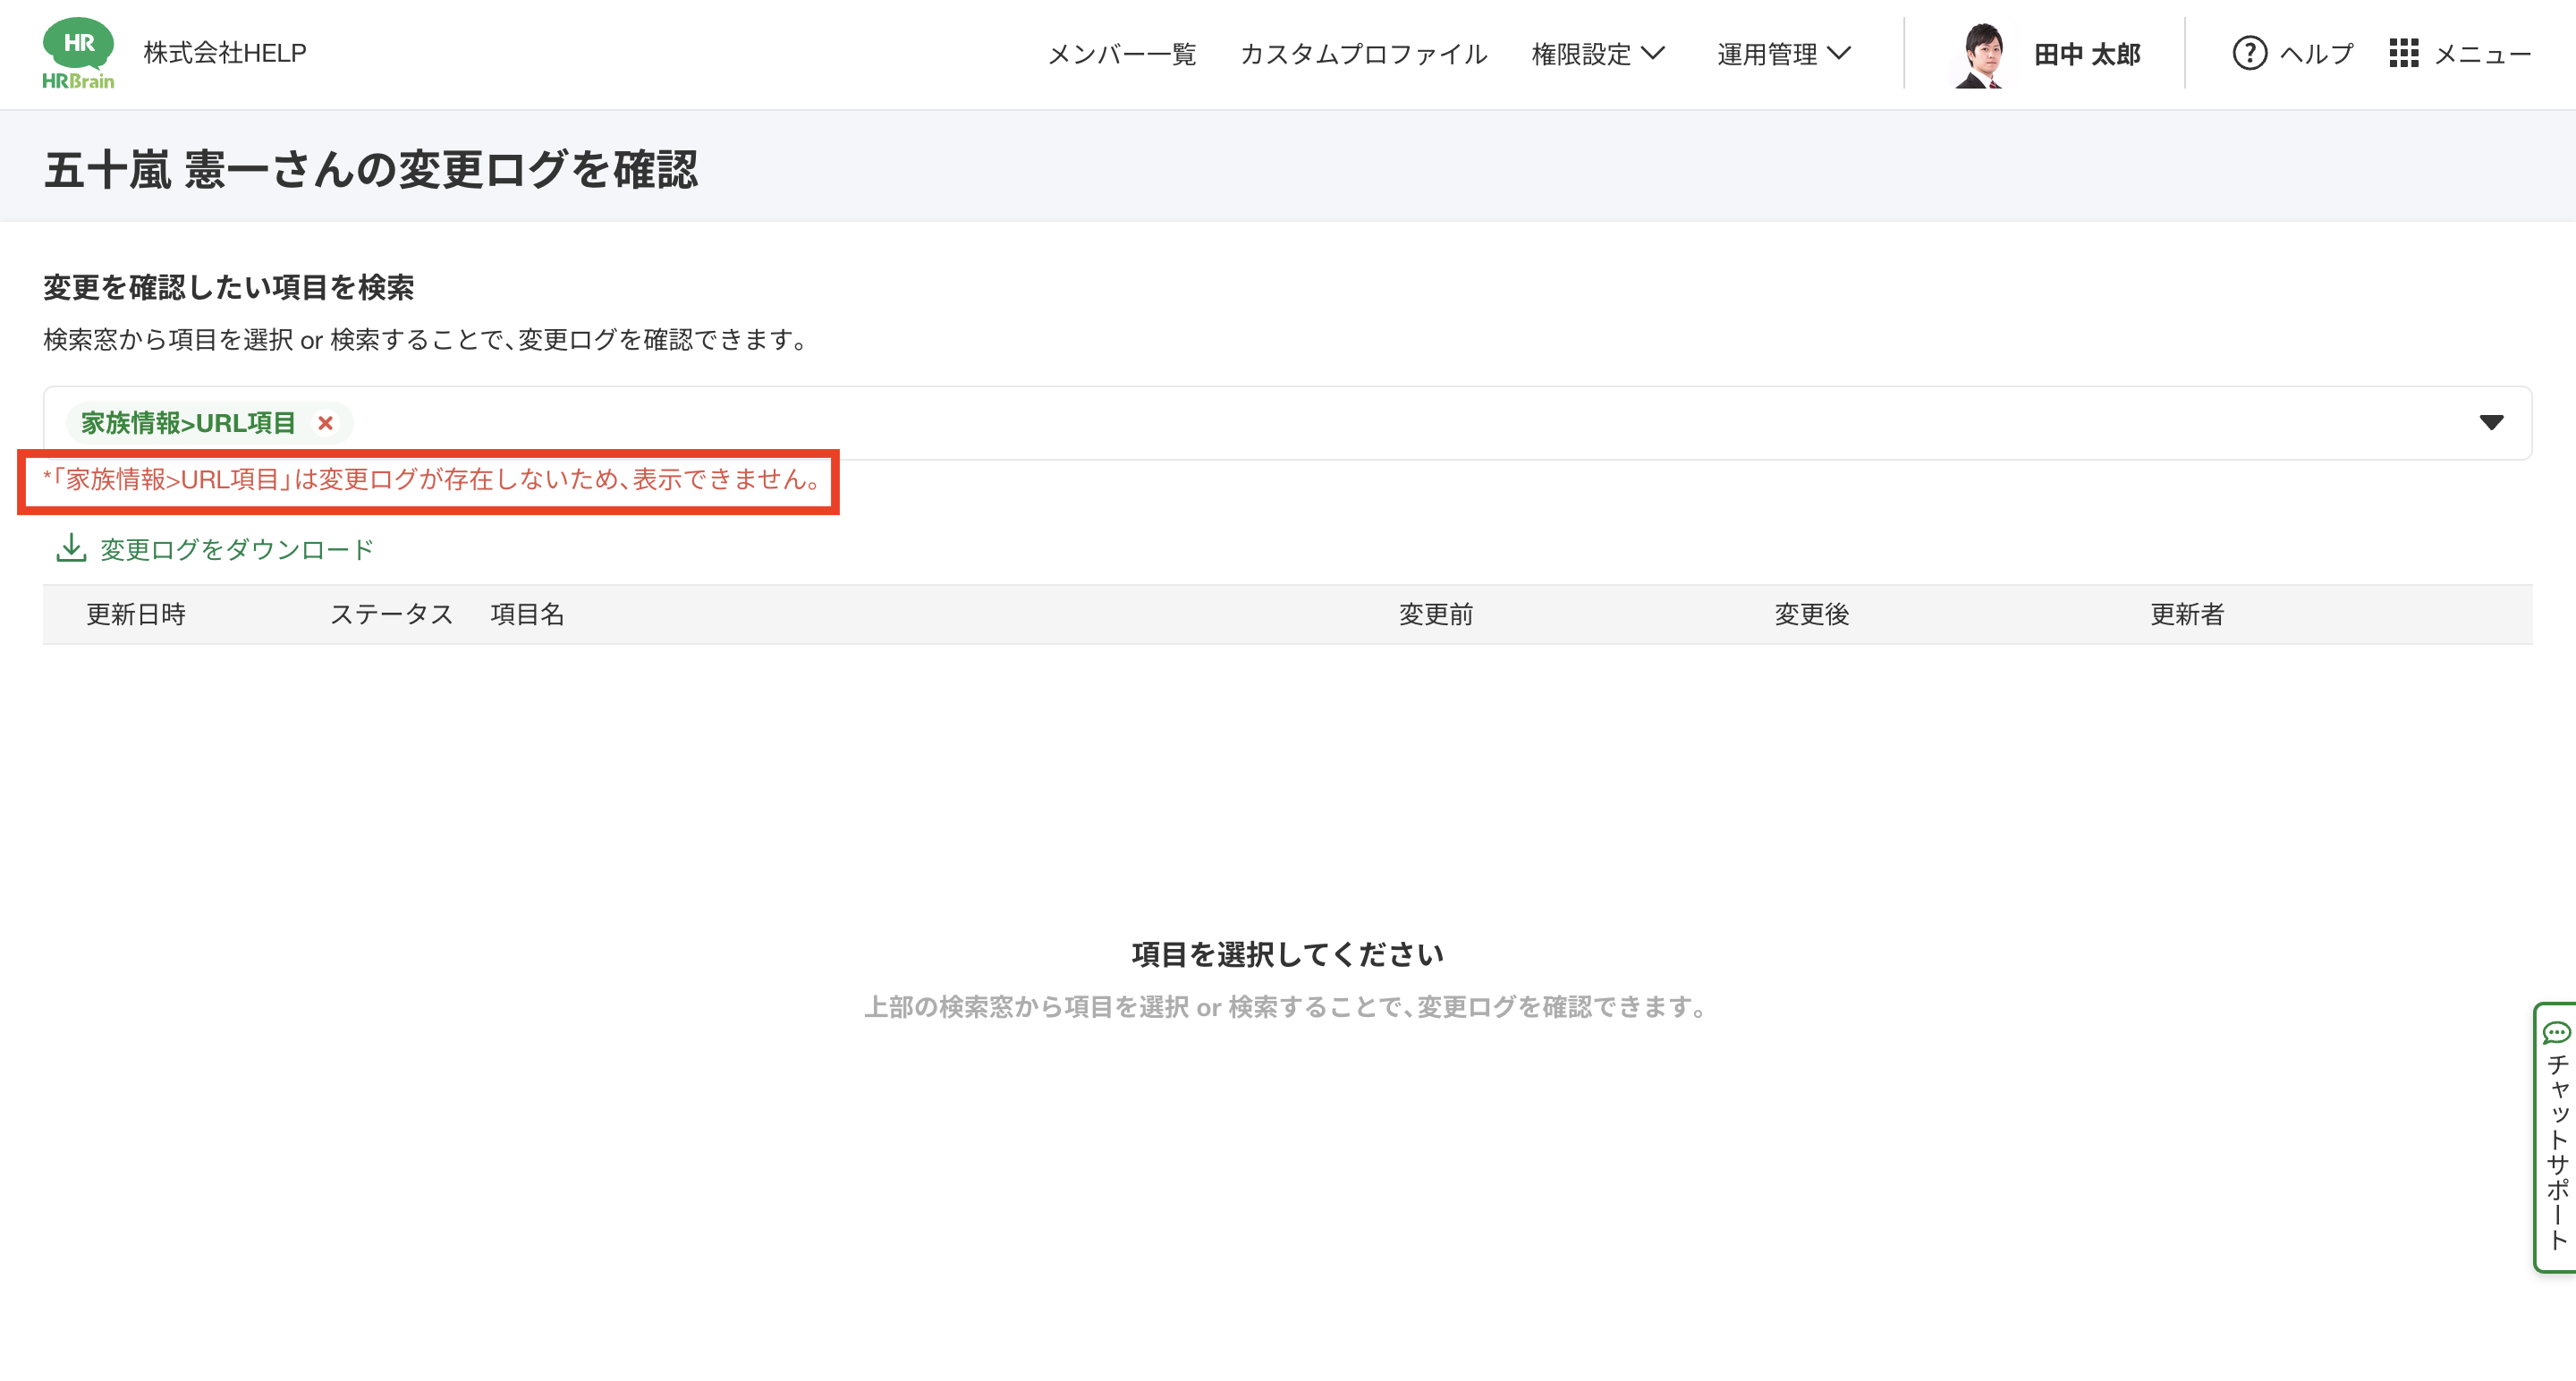This screenshot has height=1381, width=2576.
Task: Go to カスタムプロファイル menu item
Action: click(x=1363, y=54)
